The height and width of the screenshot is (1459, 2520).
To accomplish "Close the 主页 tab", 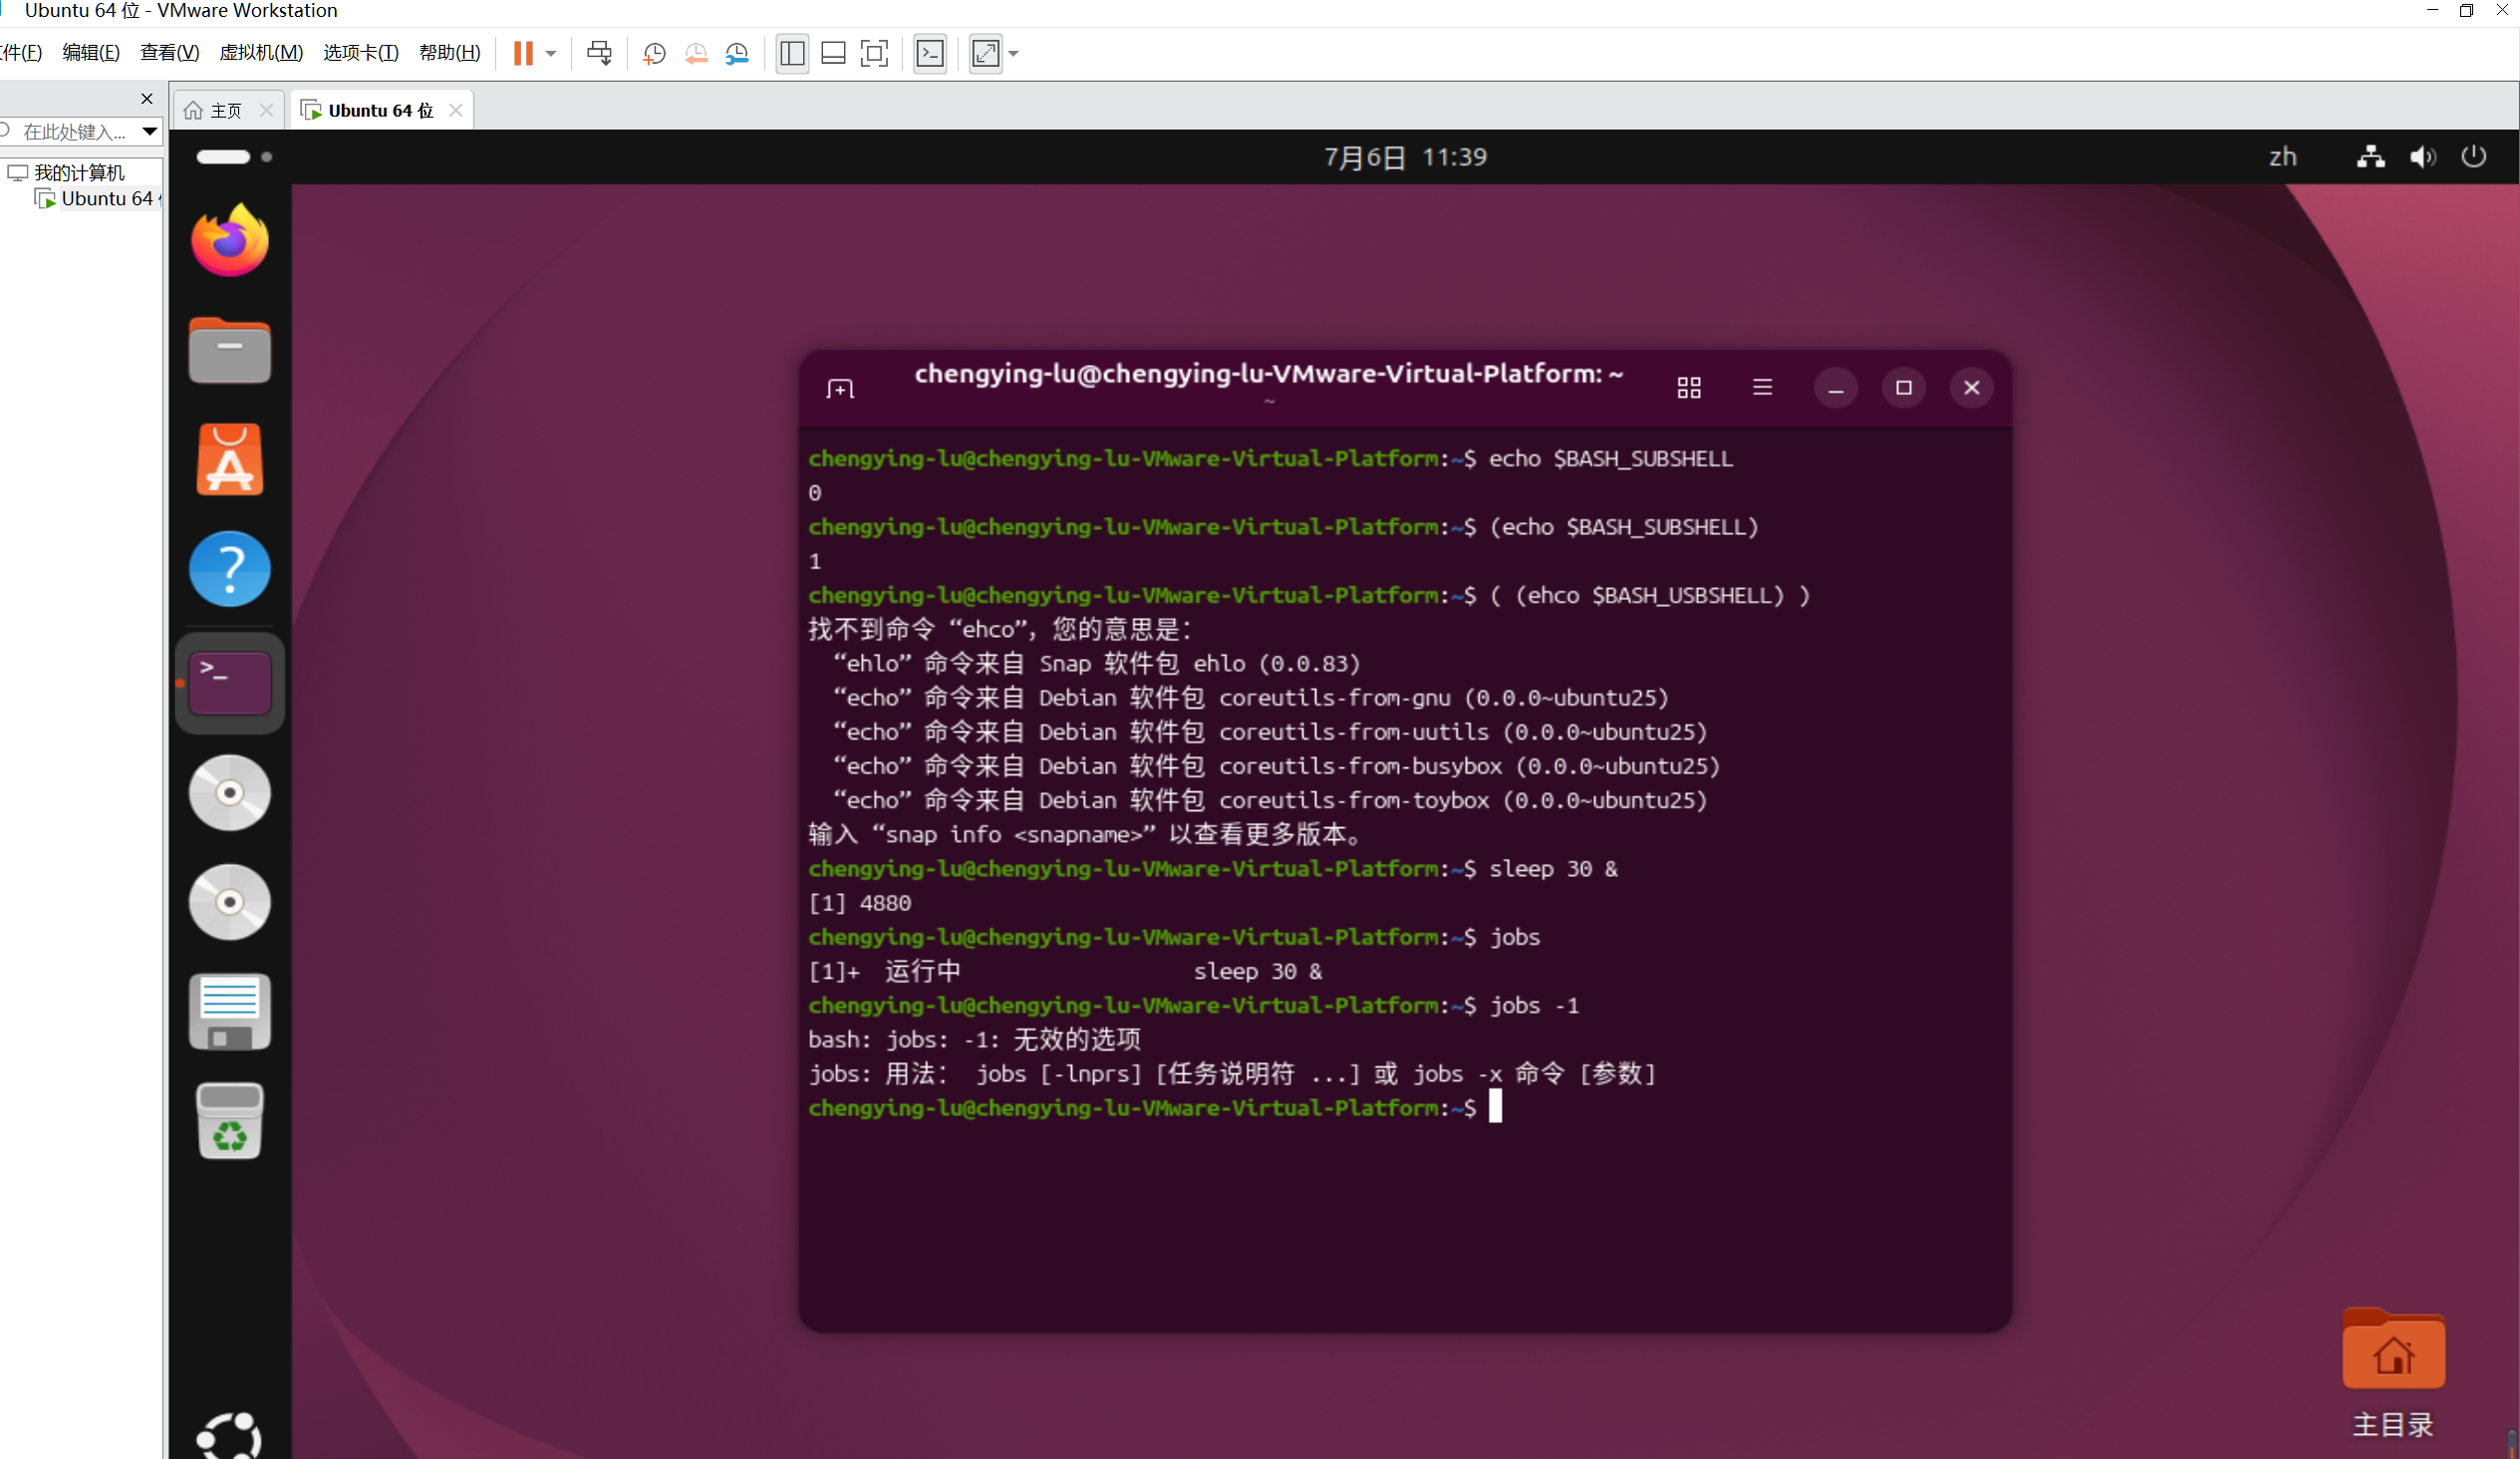I will [x=266, y=110].
